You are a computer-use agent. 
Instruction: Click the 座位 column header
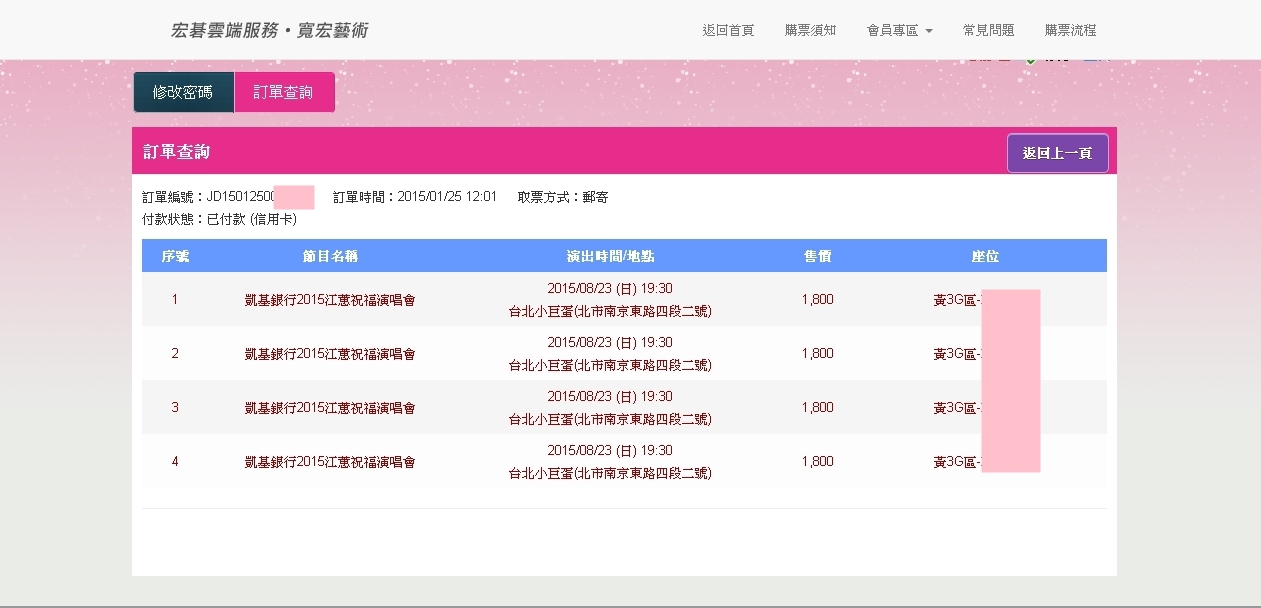985,256
